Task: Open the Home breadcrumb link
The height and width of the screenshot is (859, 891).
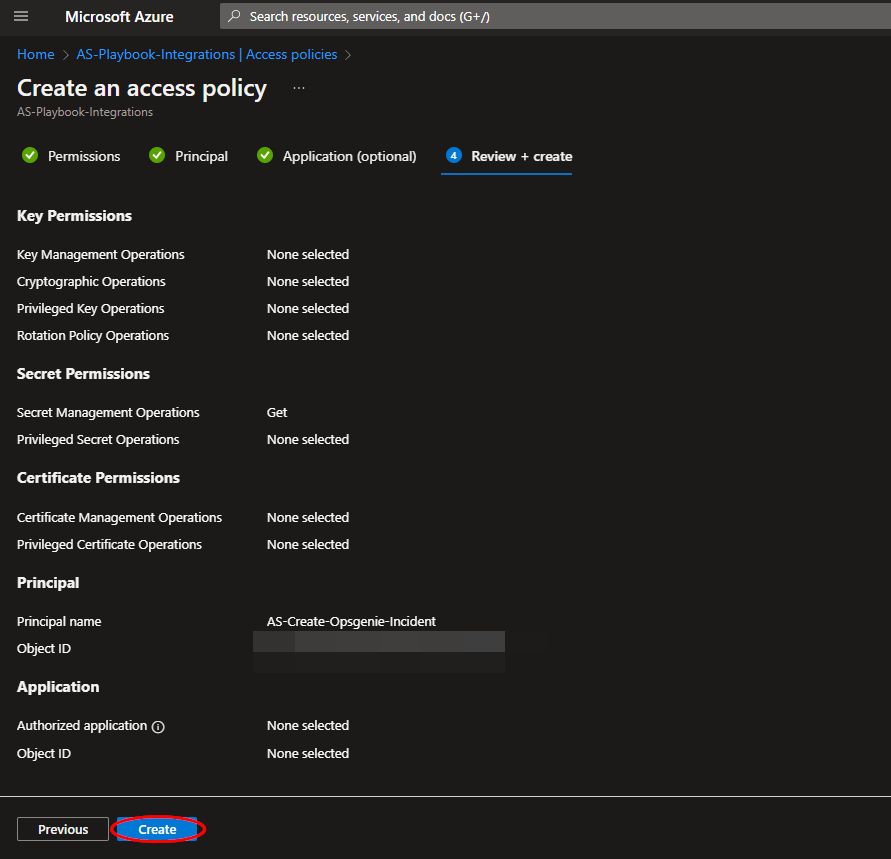Action: [36, 55]
